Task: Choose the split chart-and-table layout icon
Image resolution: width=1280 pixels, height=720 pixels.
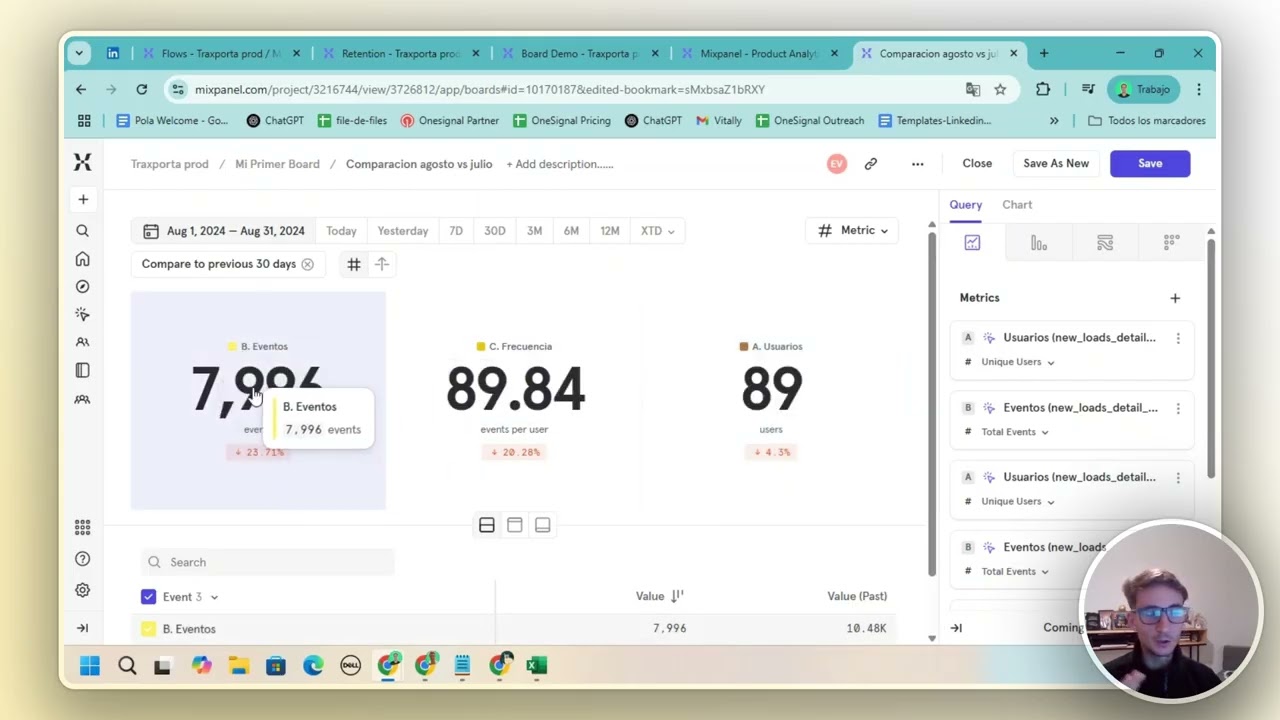Action: click(487, 525)
